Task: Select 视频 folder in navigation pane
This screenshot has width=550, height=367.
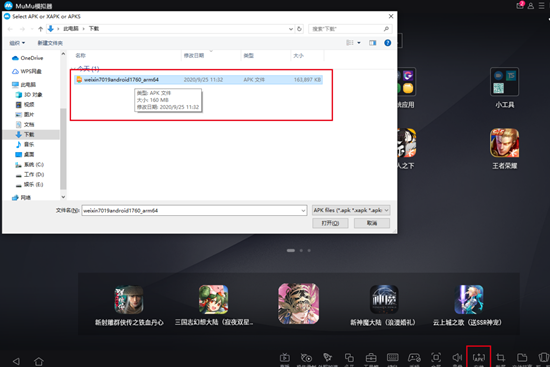Action: click(25, 105)
